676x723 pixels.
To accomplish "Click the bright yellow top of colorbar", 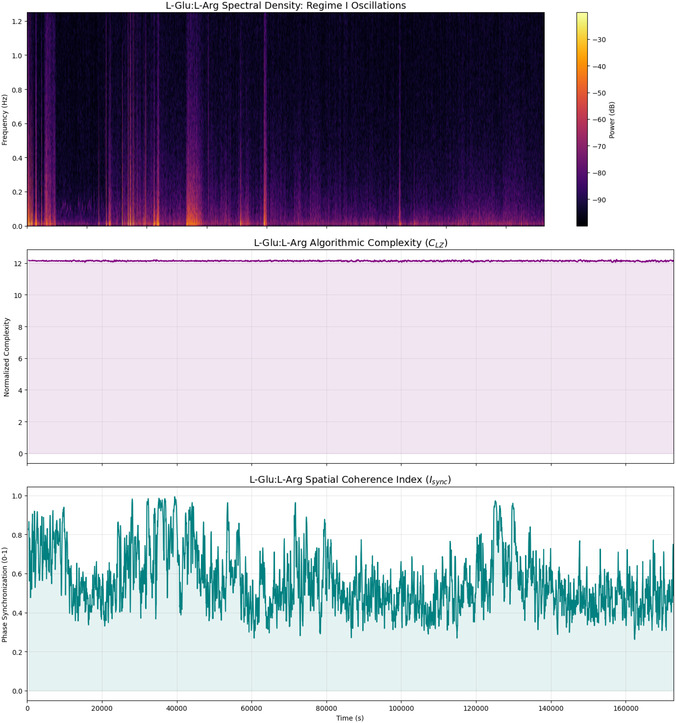I will point(582,16).
